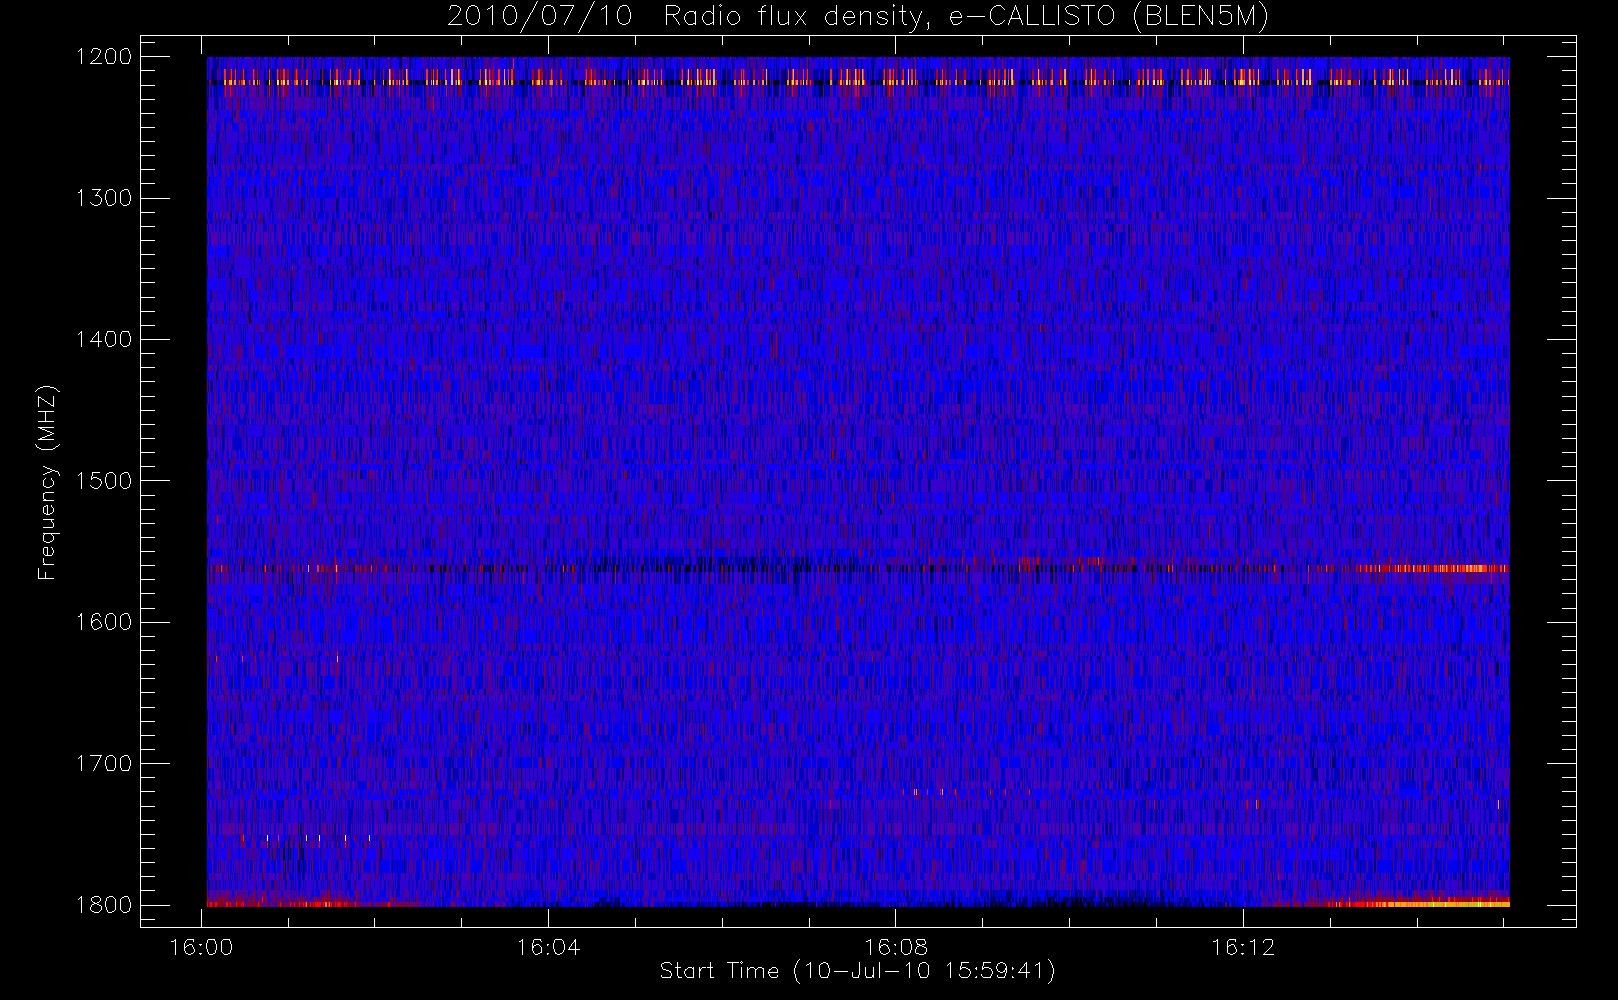Click the 'Start Time (10-Jul-10 15:59:41)' label
Screen dimensions: 1618x1000
point(858,971)
